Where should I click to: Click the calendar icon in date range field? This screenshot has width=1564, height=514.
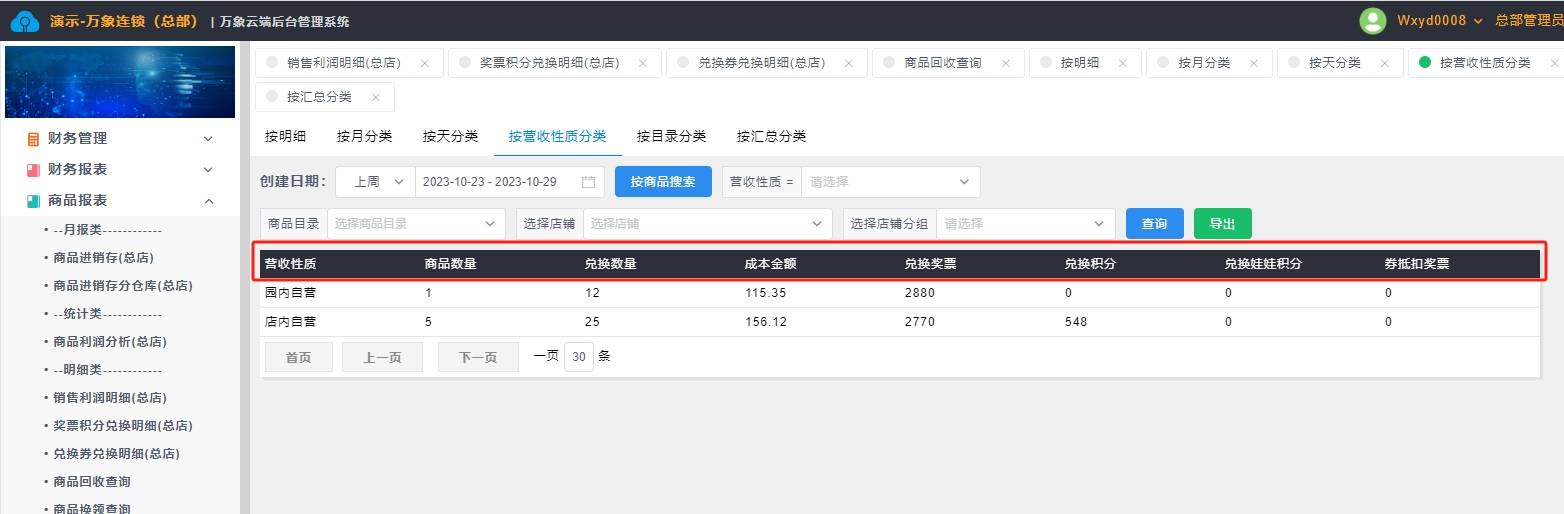click(588, 182)
